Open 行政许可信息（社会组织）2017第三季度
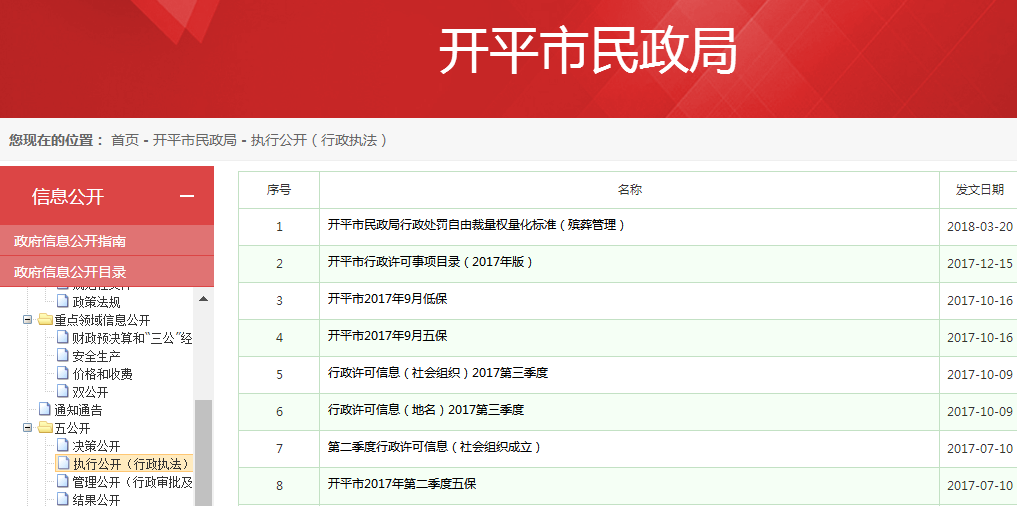The width and height of the screenshot is (1017, 506). click(x=438, y=373)
